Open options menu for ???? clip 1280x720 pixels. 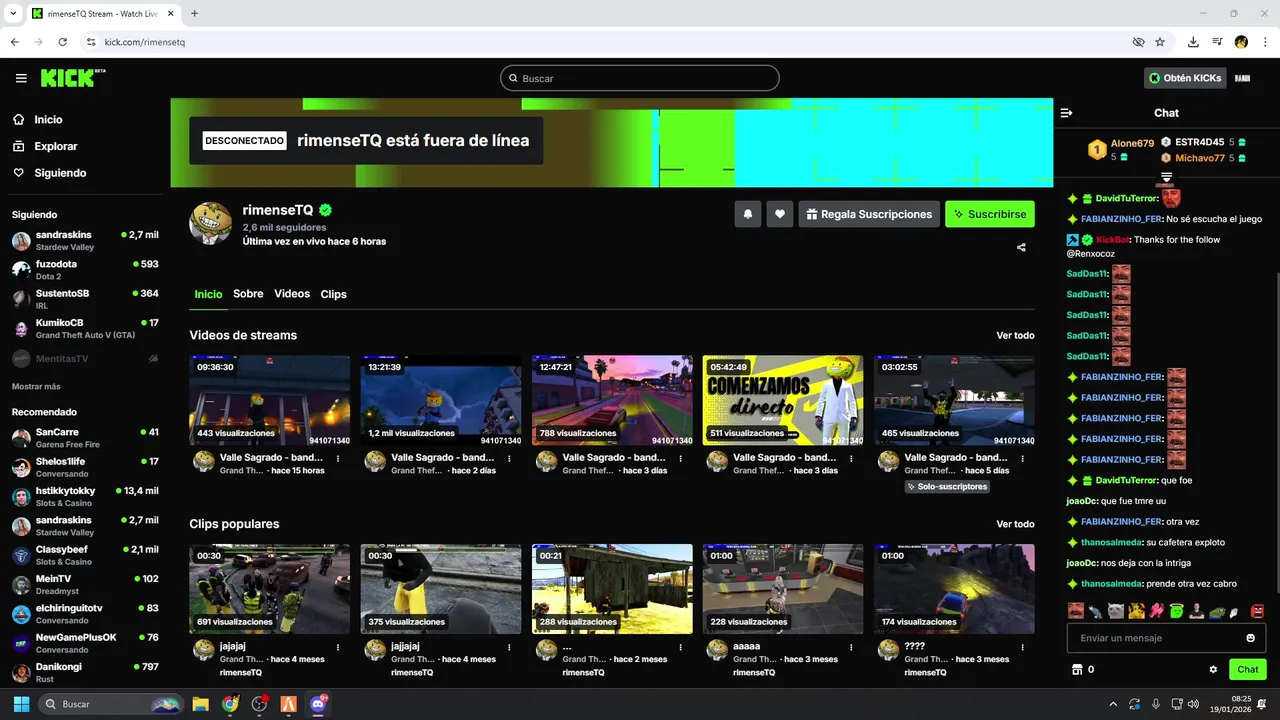pos(1023,647)
